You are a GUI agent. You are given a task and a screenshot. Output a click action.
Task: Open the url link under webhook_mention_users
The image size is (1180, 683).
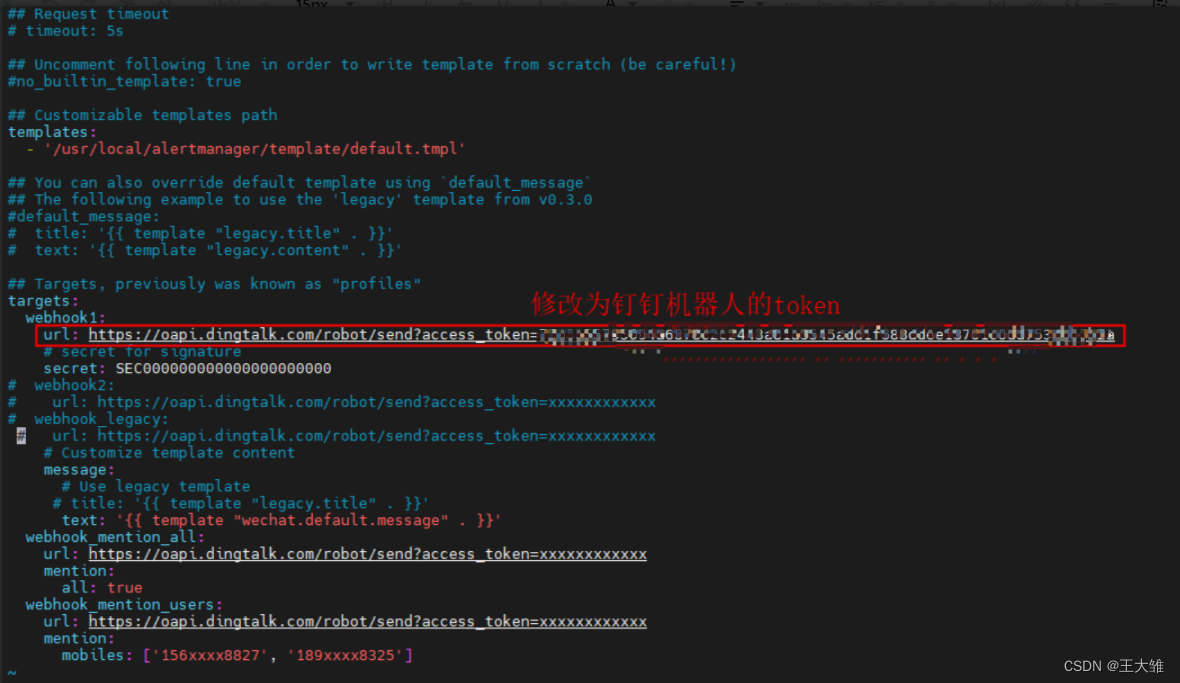pos(367,621)
